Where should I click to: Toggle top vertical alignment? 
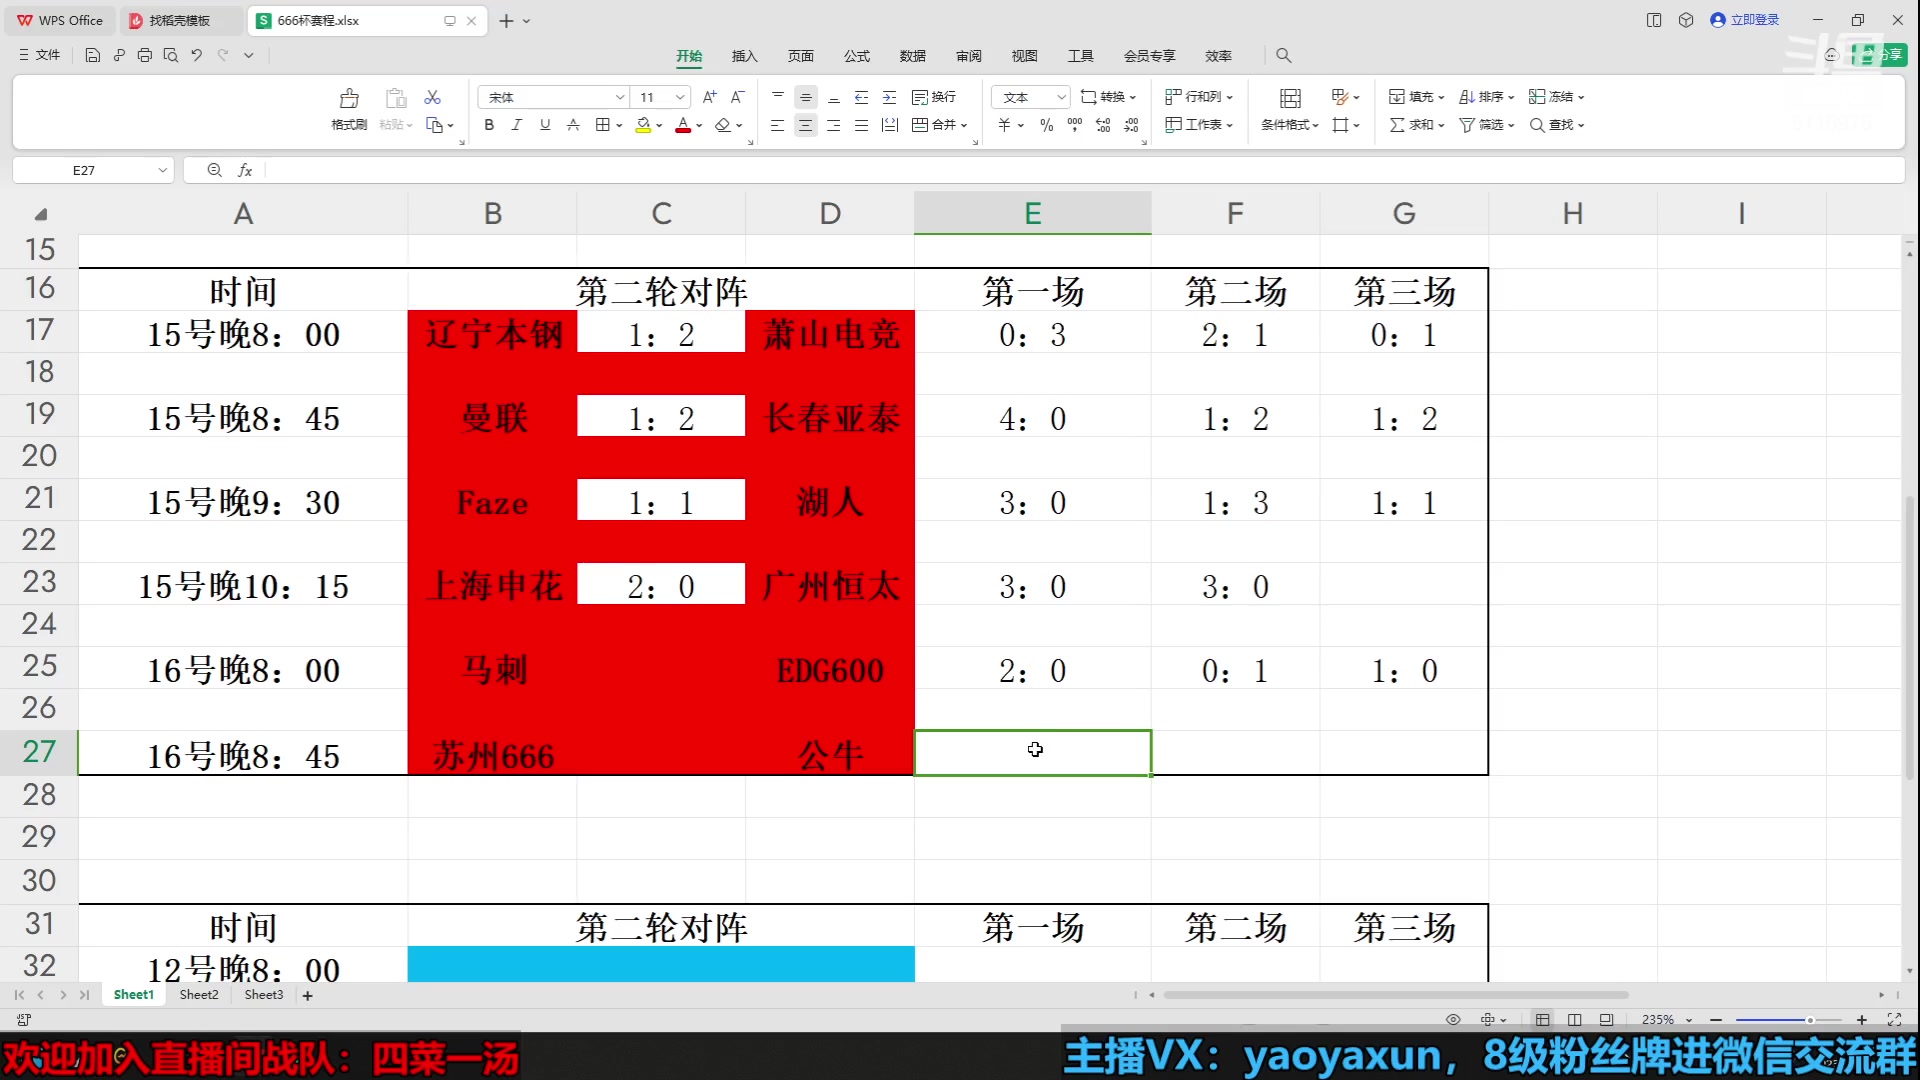pyautogui.click(x=777, y=97)
